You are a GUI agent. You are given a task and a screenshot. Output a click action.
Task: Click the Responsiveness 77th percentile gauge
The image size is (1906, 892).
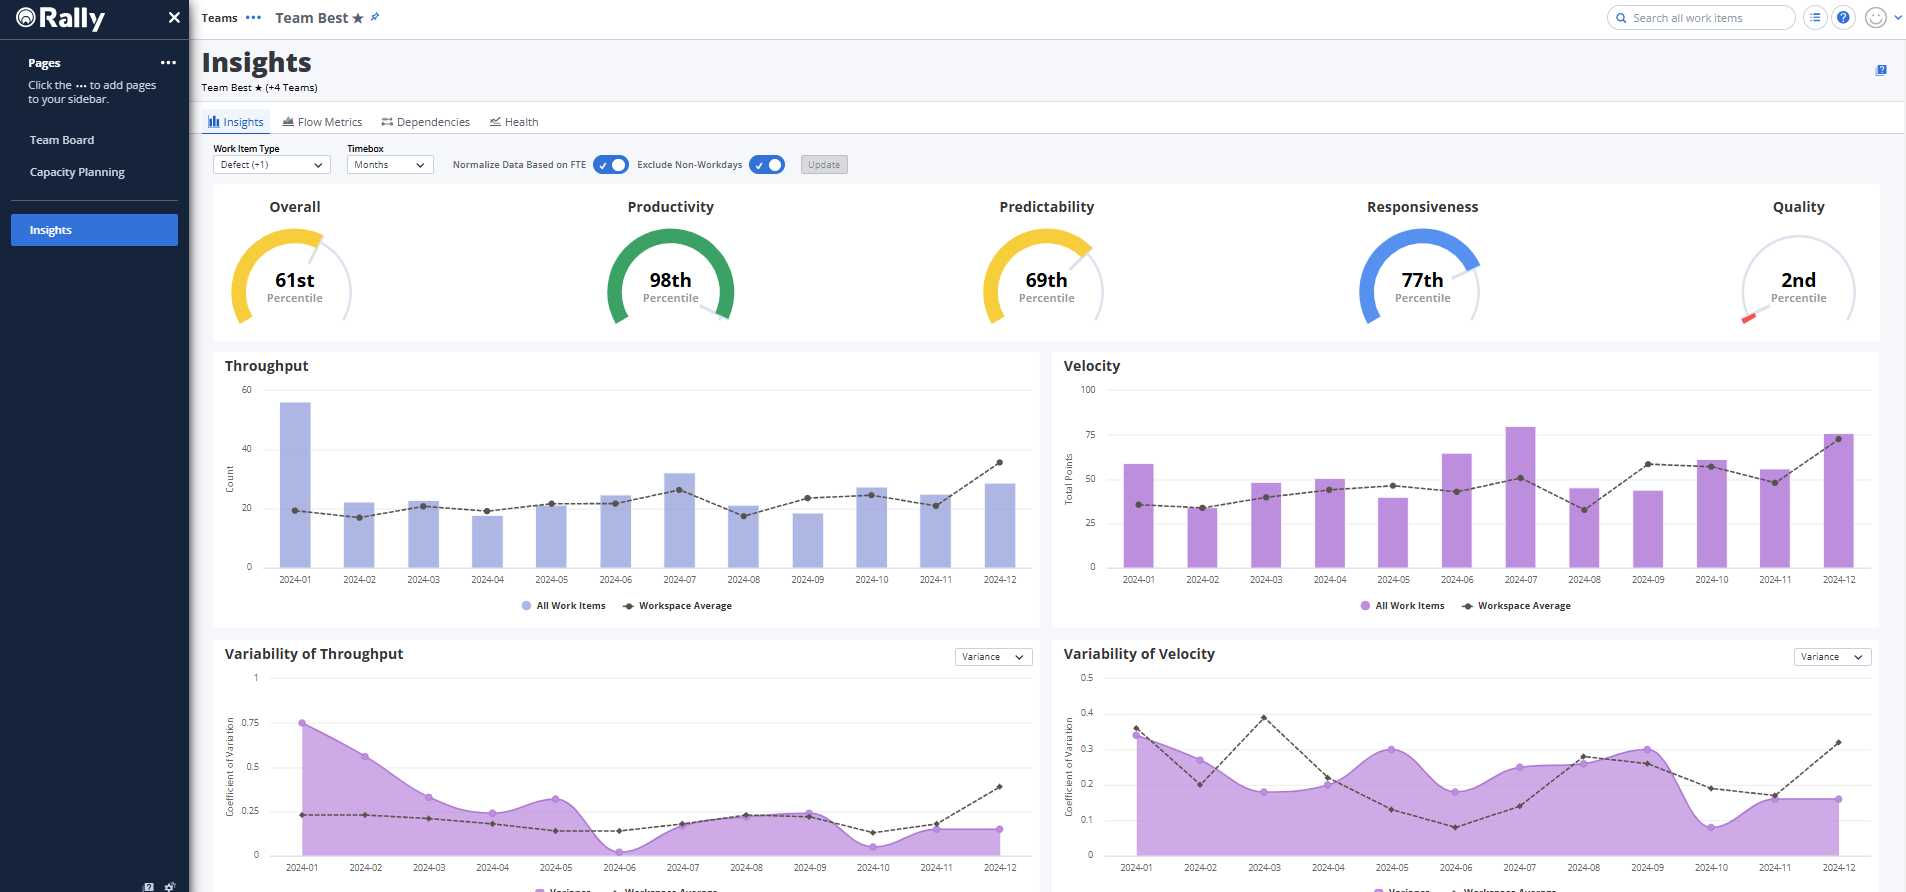[1420, 276]
